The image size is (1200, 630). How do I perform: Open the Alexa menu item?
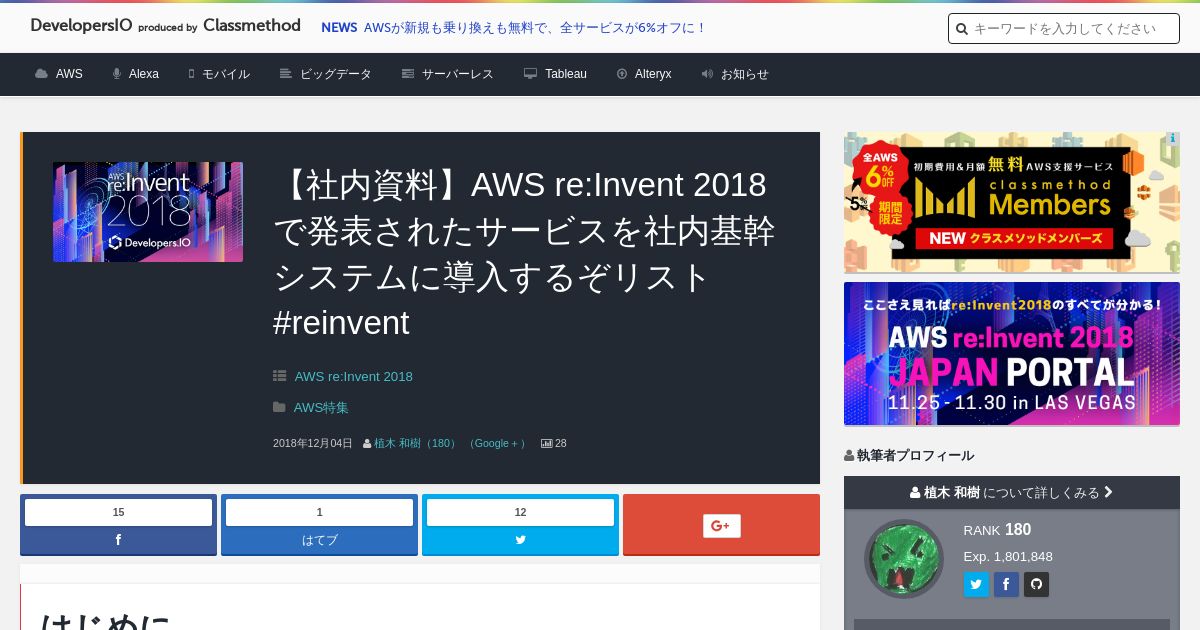(x=135, y=74)
